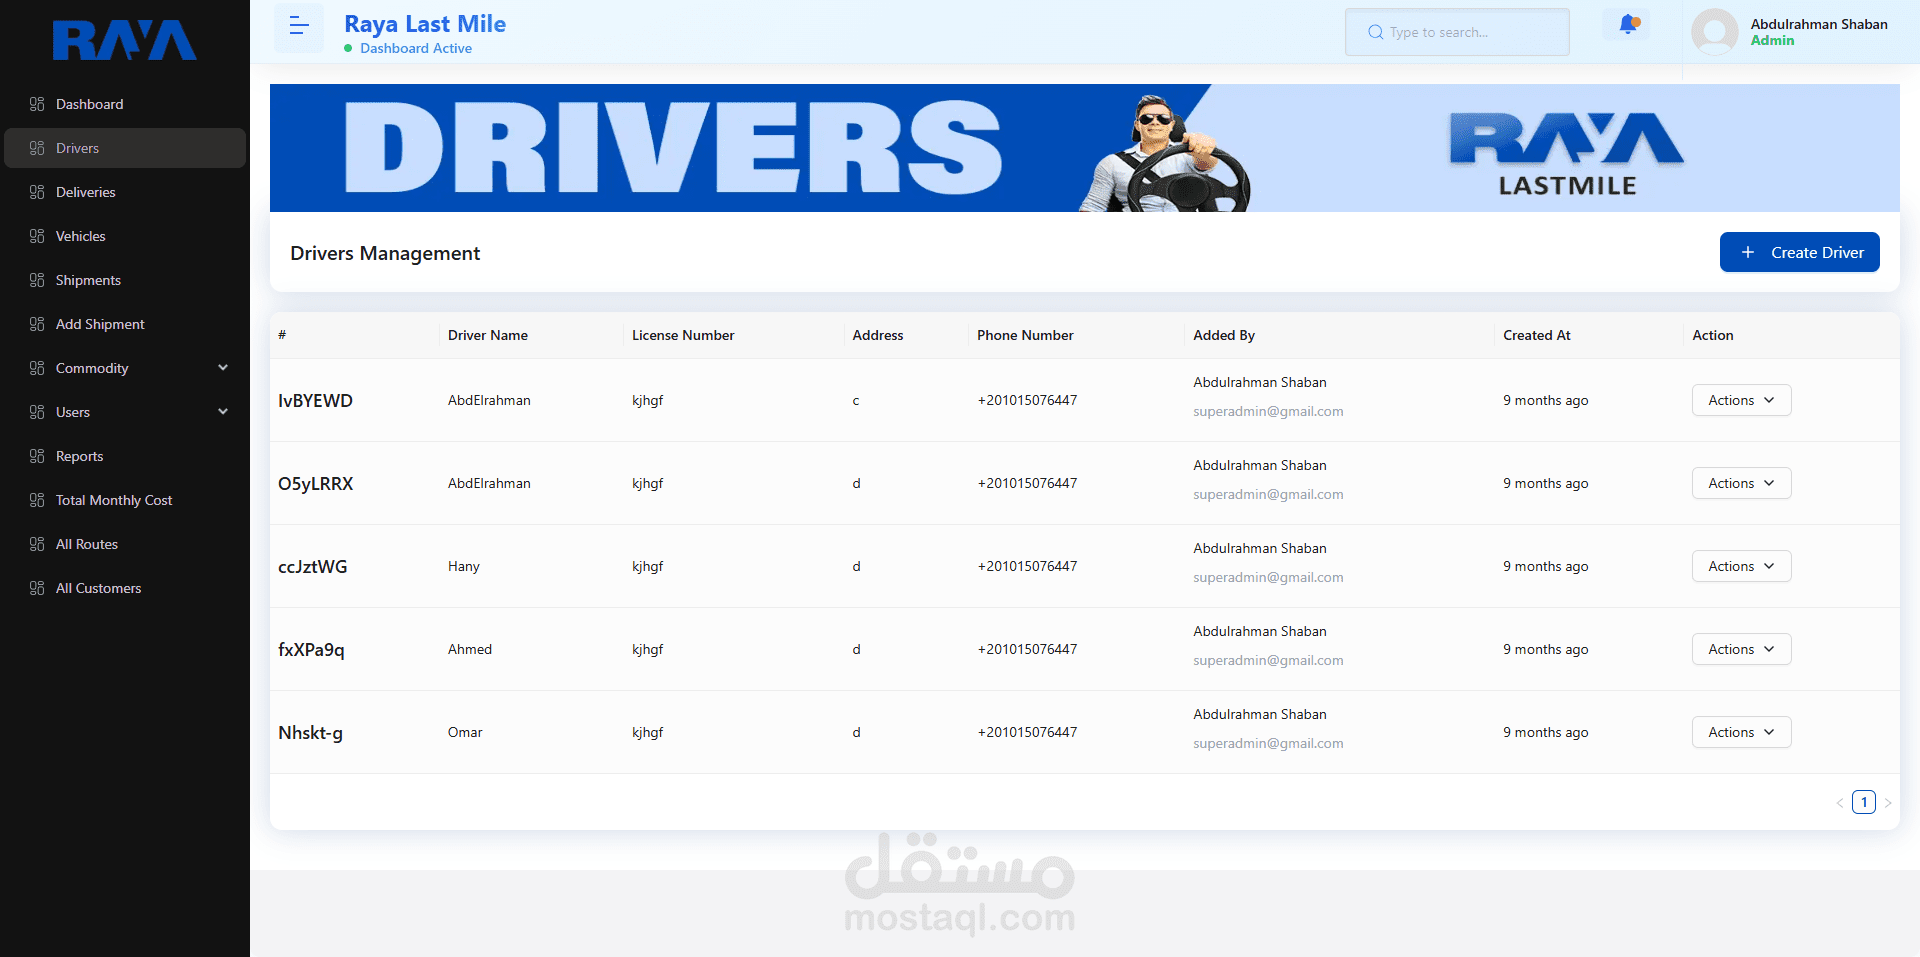The width and height of the screenshot is (1920, 957).
Task: View All Routes page
Action: 125,544
